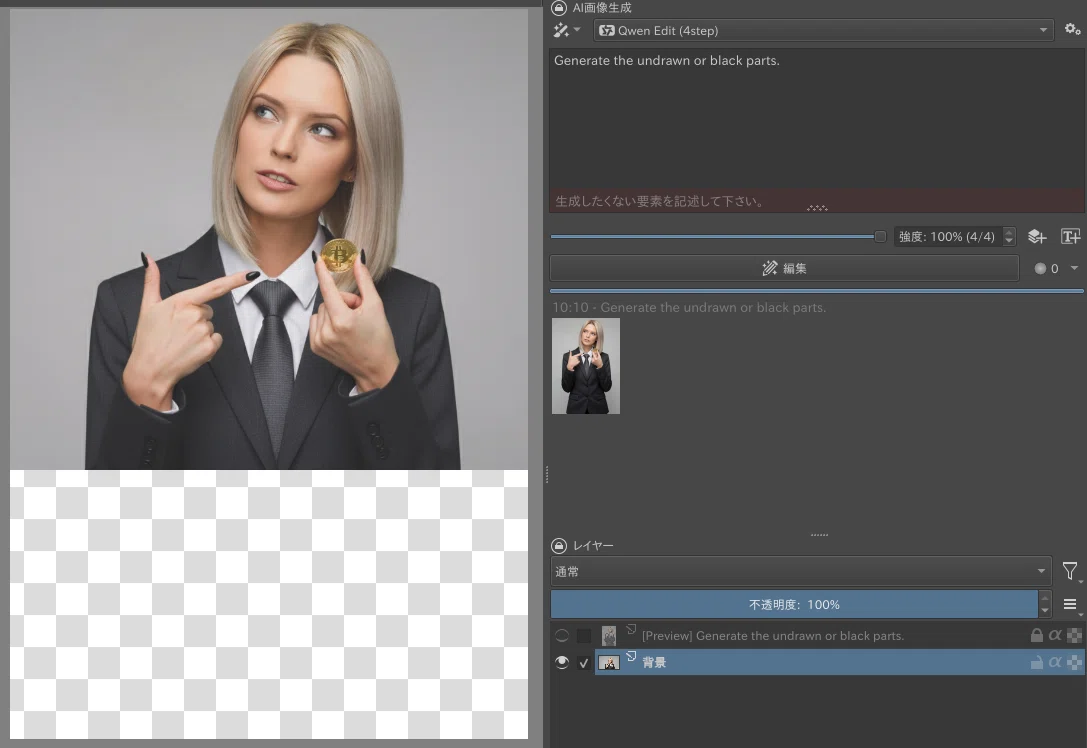Hide the 背景 layer using its eye icon
This screenshot has height=748, width=1087.
point(562,662)
